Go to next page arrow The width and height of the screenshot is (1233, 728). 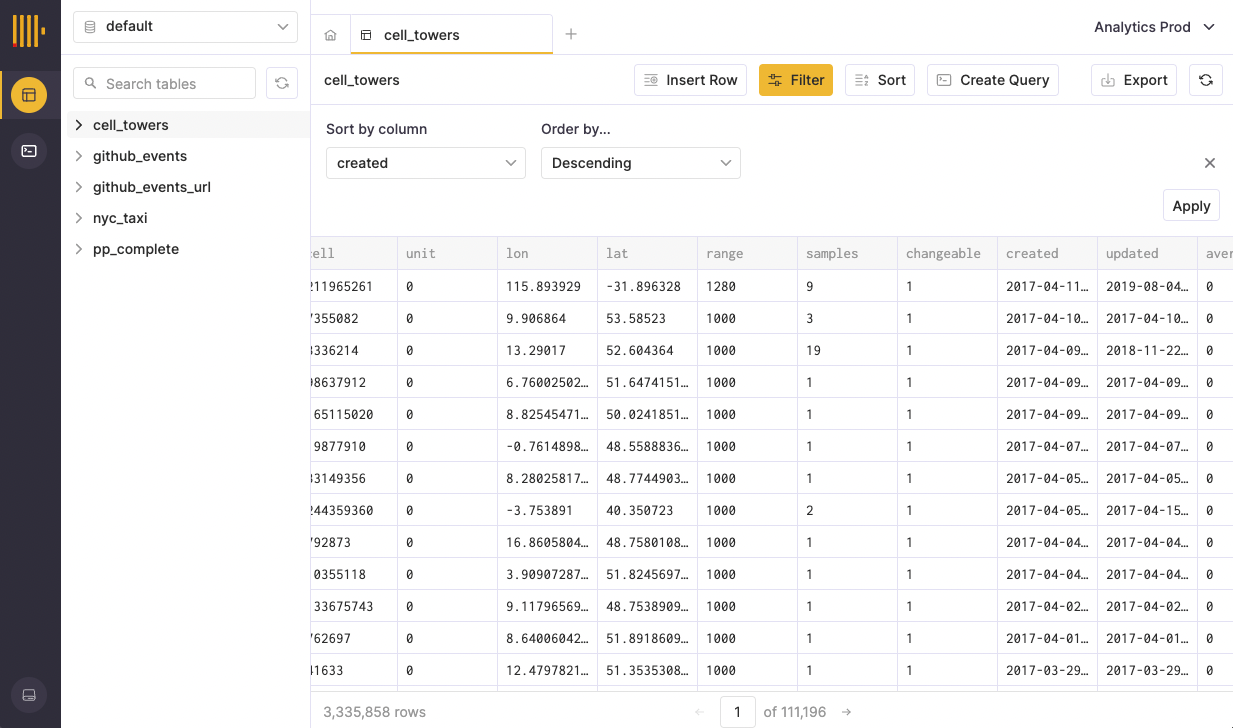pos(846,712)
